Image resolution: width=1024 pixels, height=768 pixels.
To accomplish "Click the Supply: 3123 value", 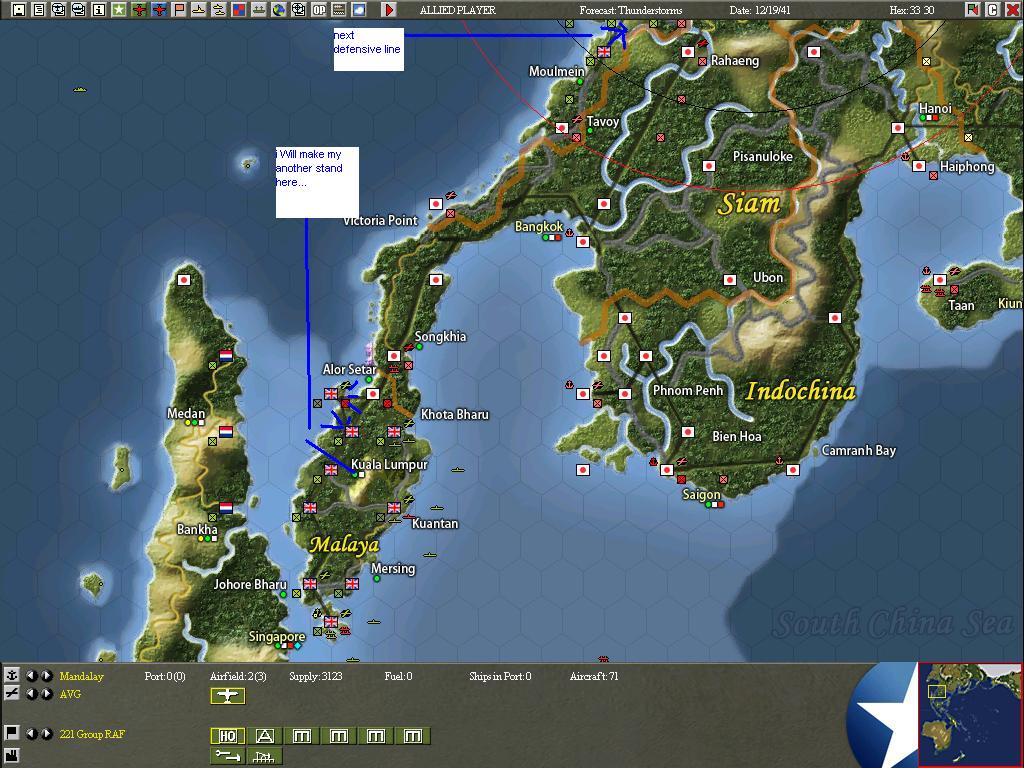I will [316, 677].
